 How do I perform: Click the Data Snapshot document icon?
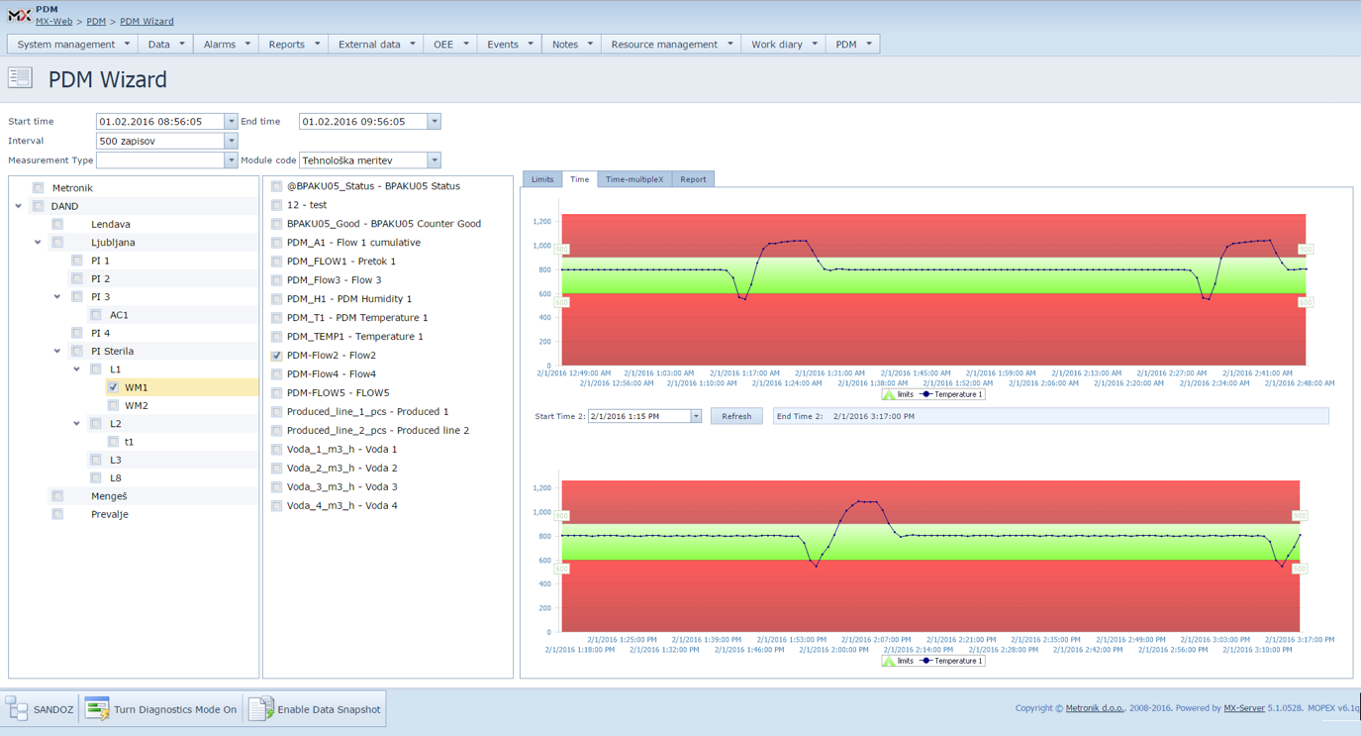(260, 709)
